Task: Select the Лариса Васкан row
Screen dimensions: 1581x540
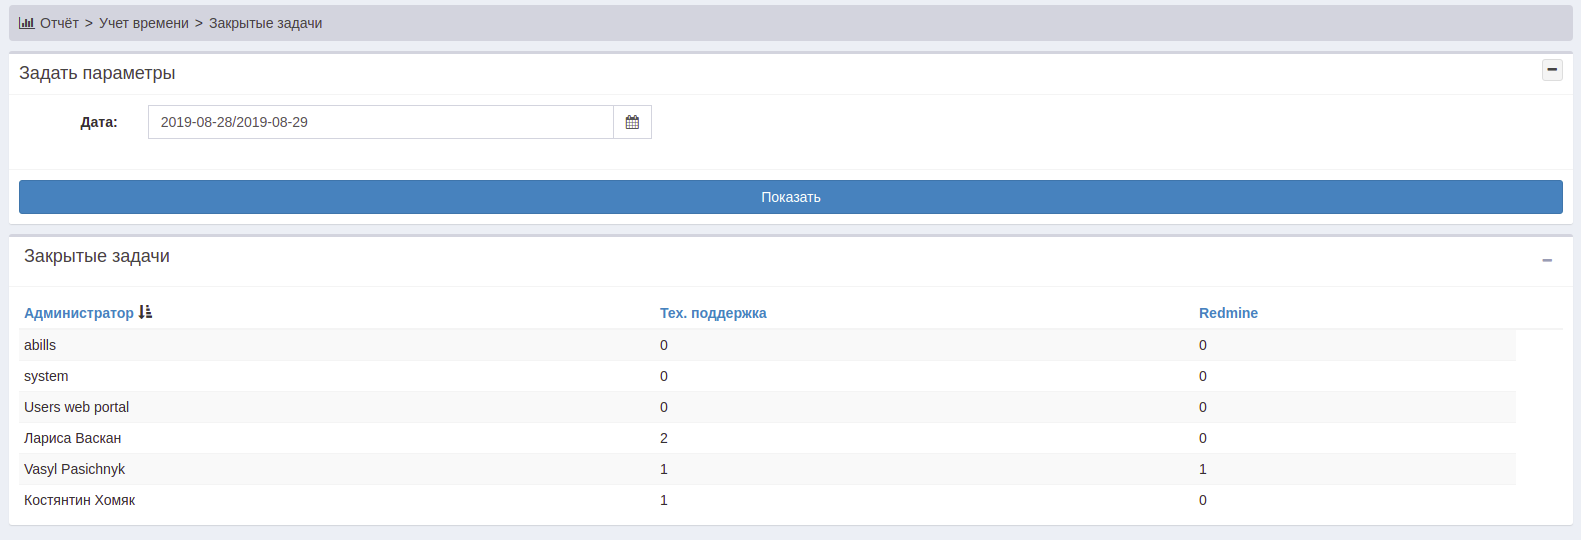Action: (73, 438)
